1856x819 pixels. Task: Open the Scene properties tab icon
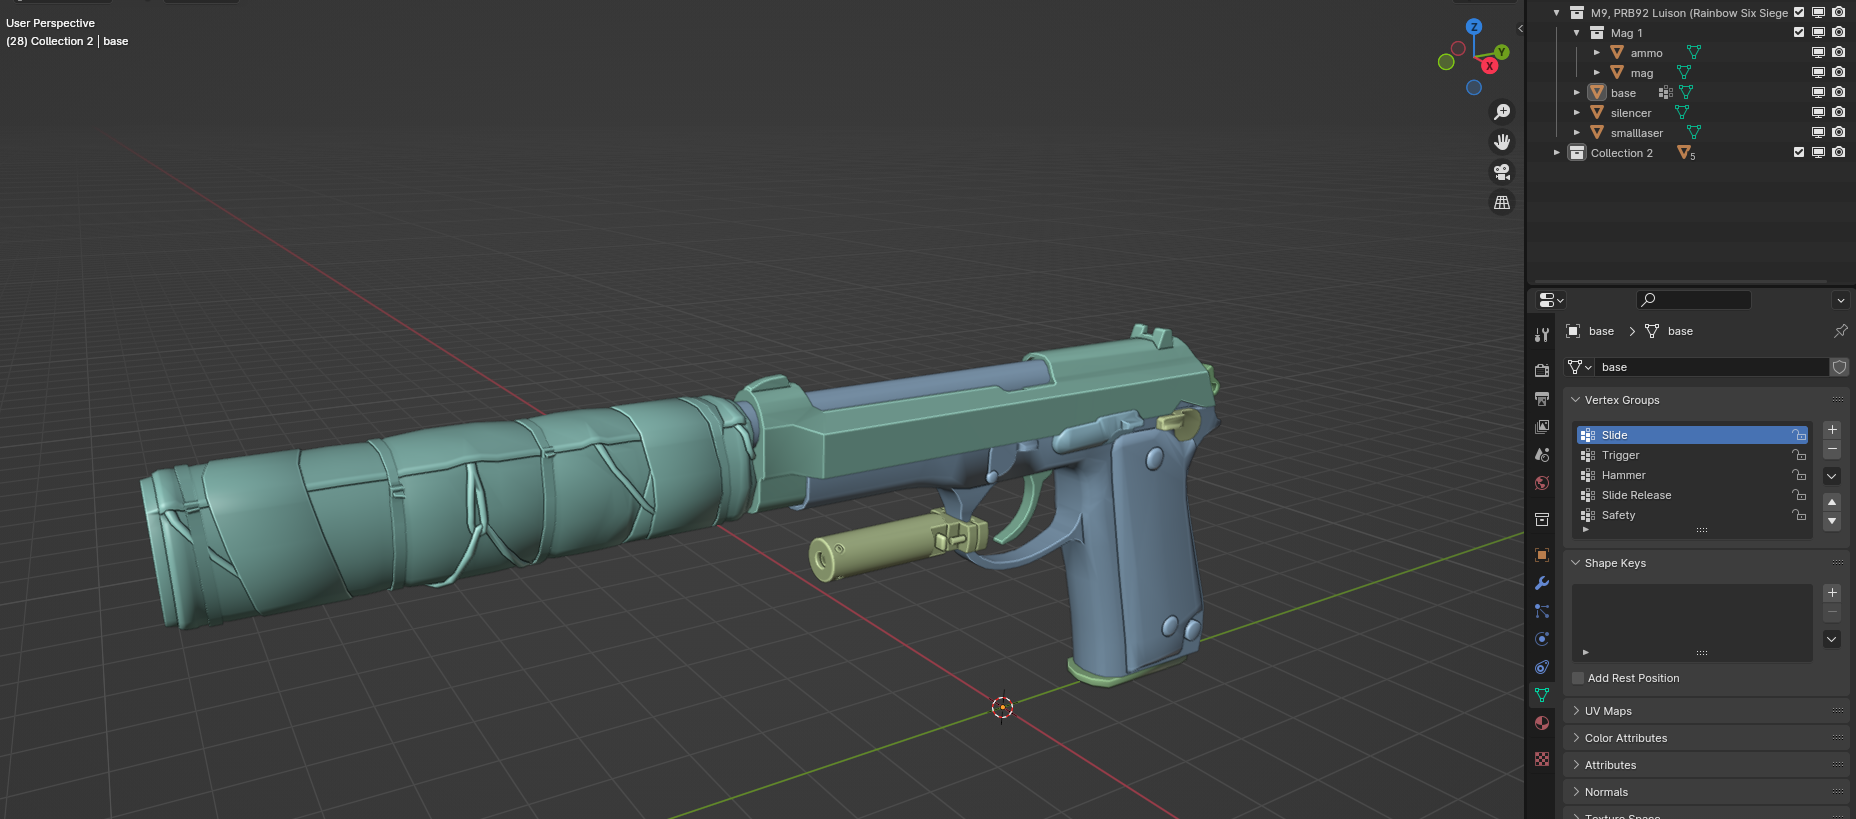click(x=1542, y=455)
